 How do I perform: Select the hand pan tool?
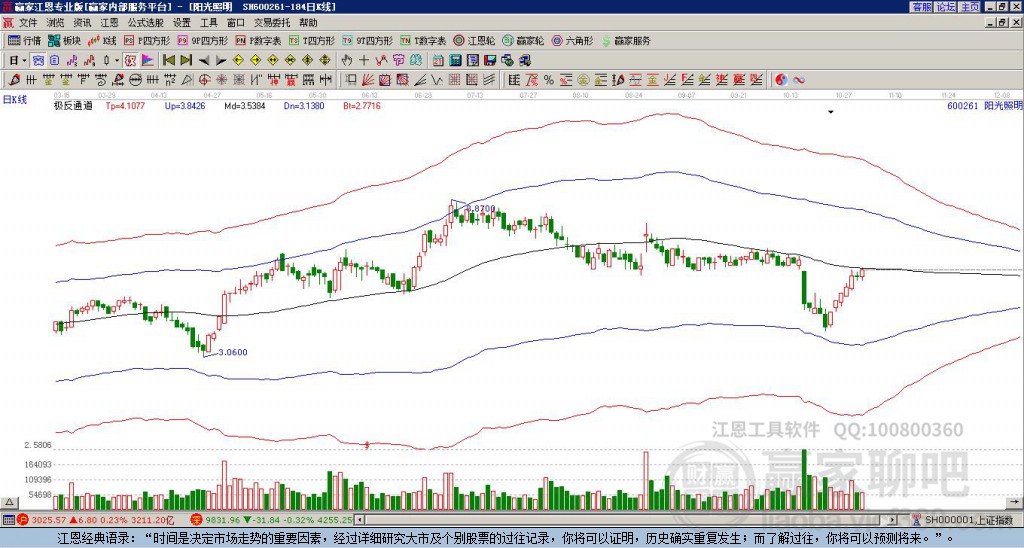point(347,61)
